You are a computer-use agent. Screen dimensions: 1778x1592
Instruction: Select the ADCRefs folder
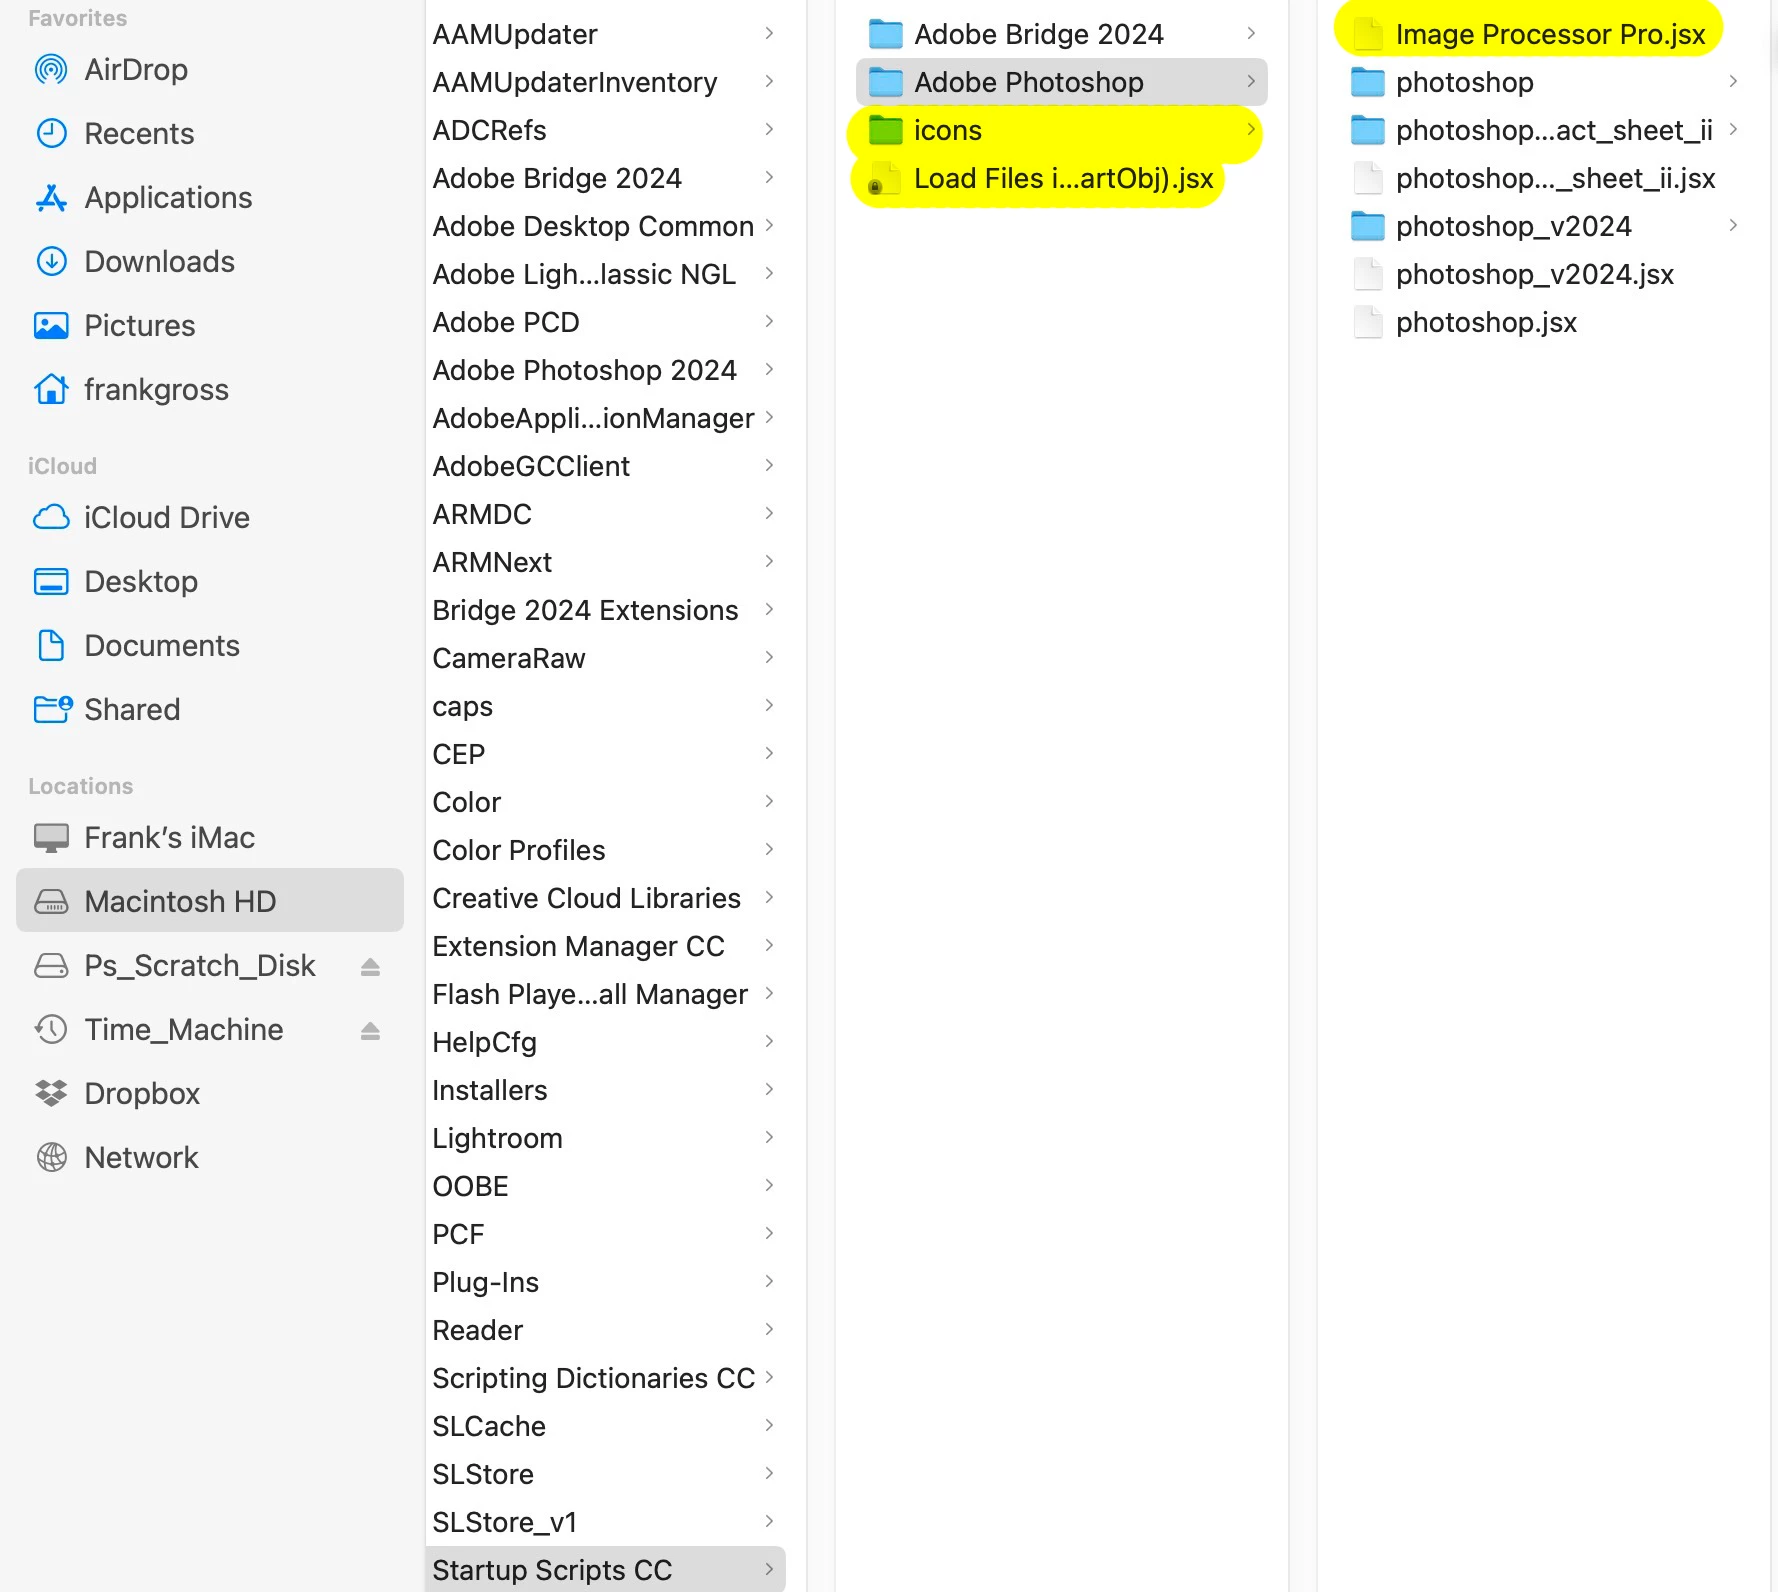(605, 130)
